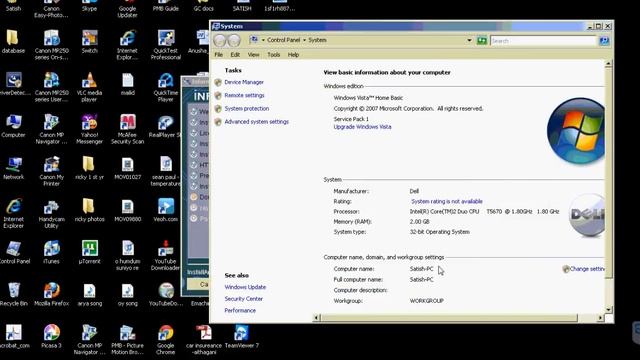
Task: Open Canon My Printer desktop icon
Action: (51, 171)
